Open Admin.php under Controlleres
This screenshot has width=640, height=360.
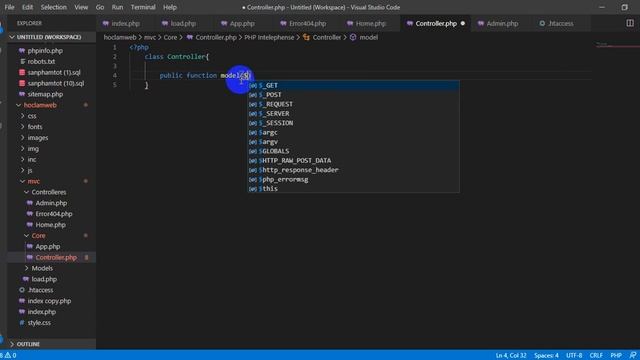click(x=51, y=203)
